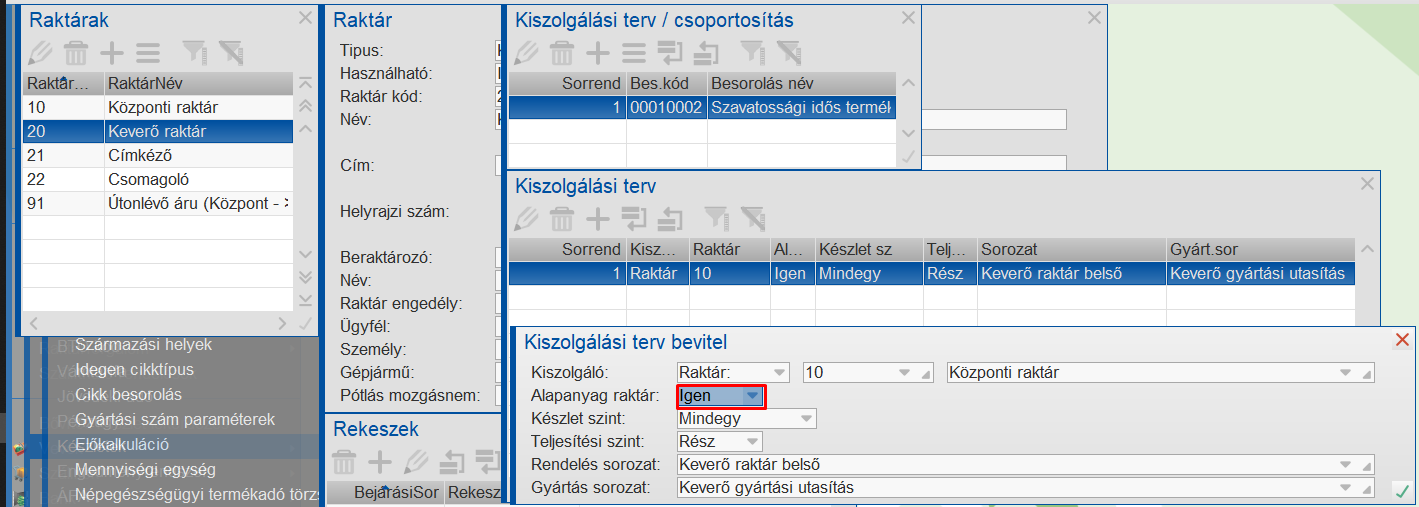Open the Cikk besorolás menu entry
This screenshot has height=507, width=1419.
[x=127, y=394]
